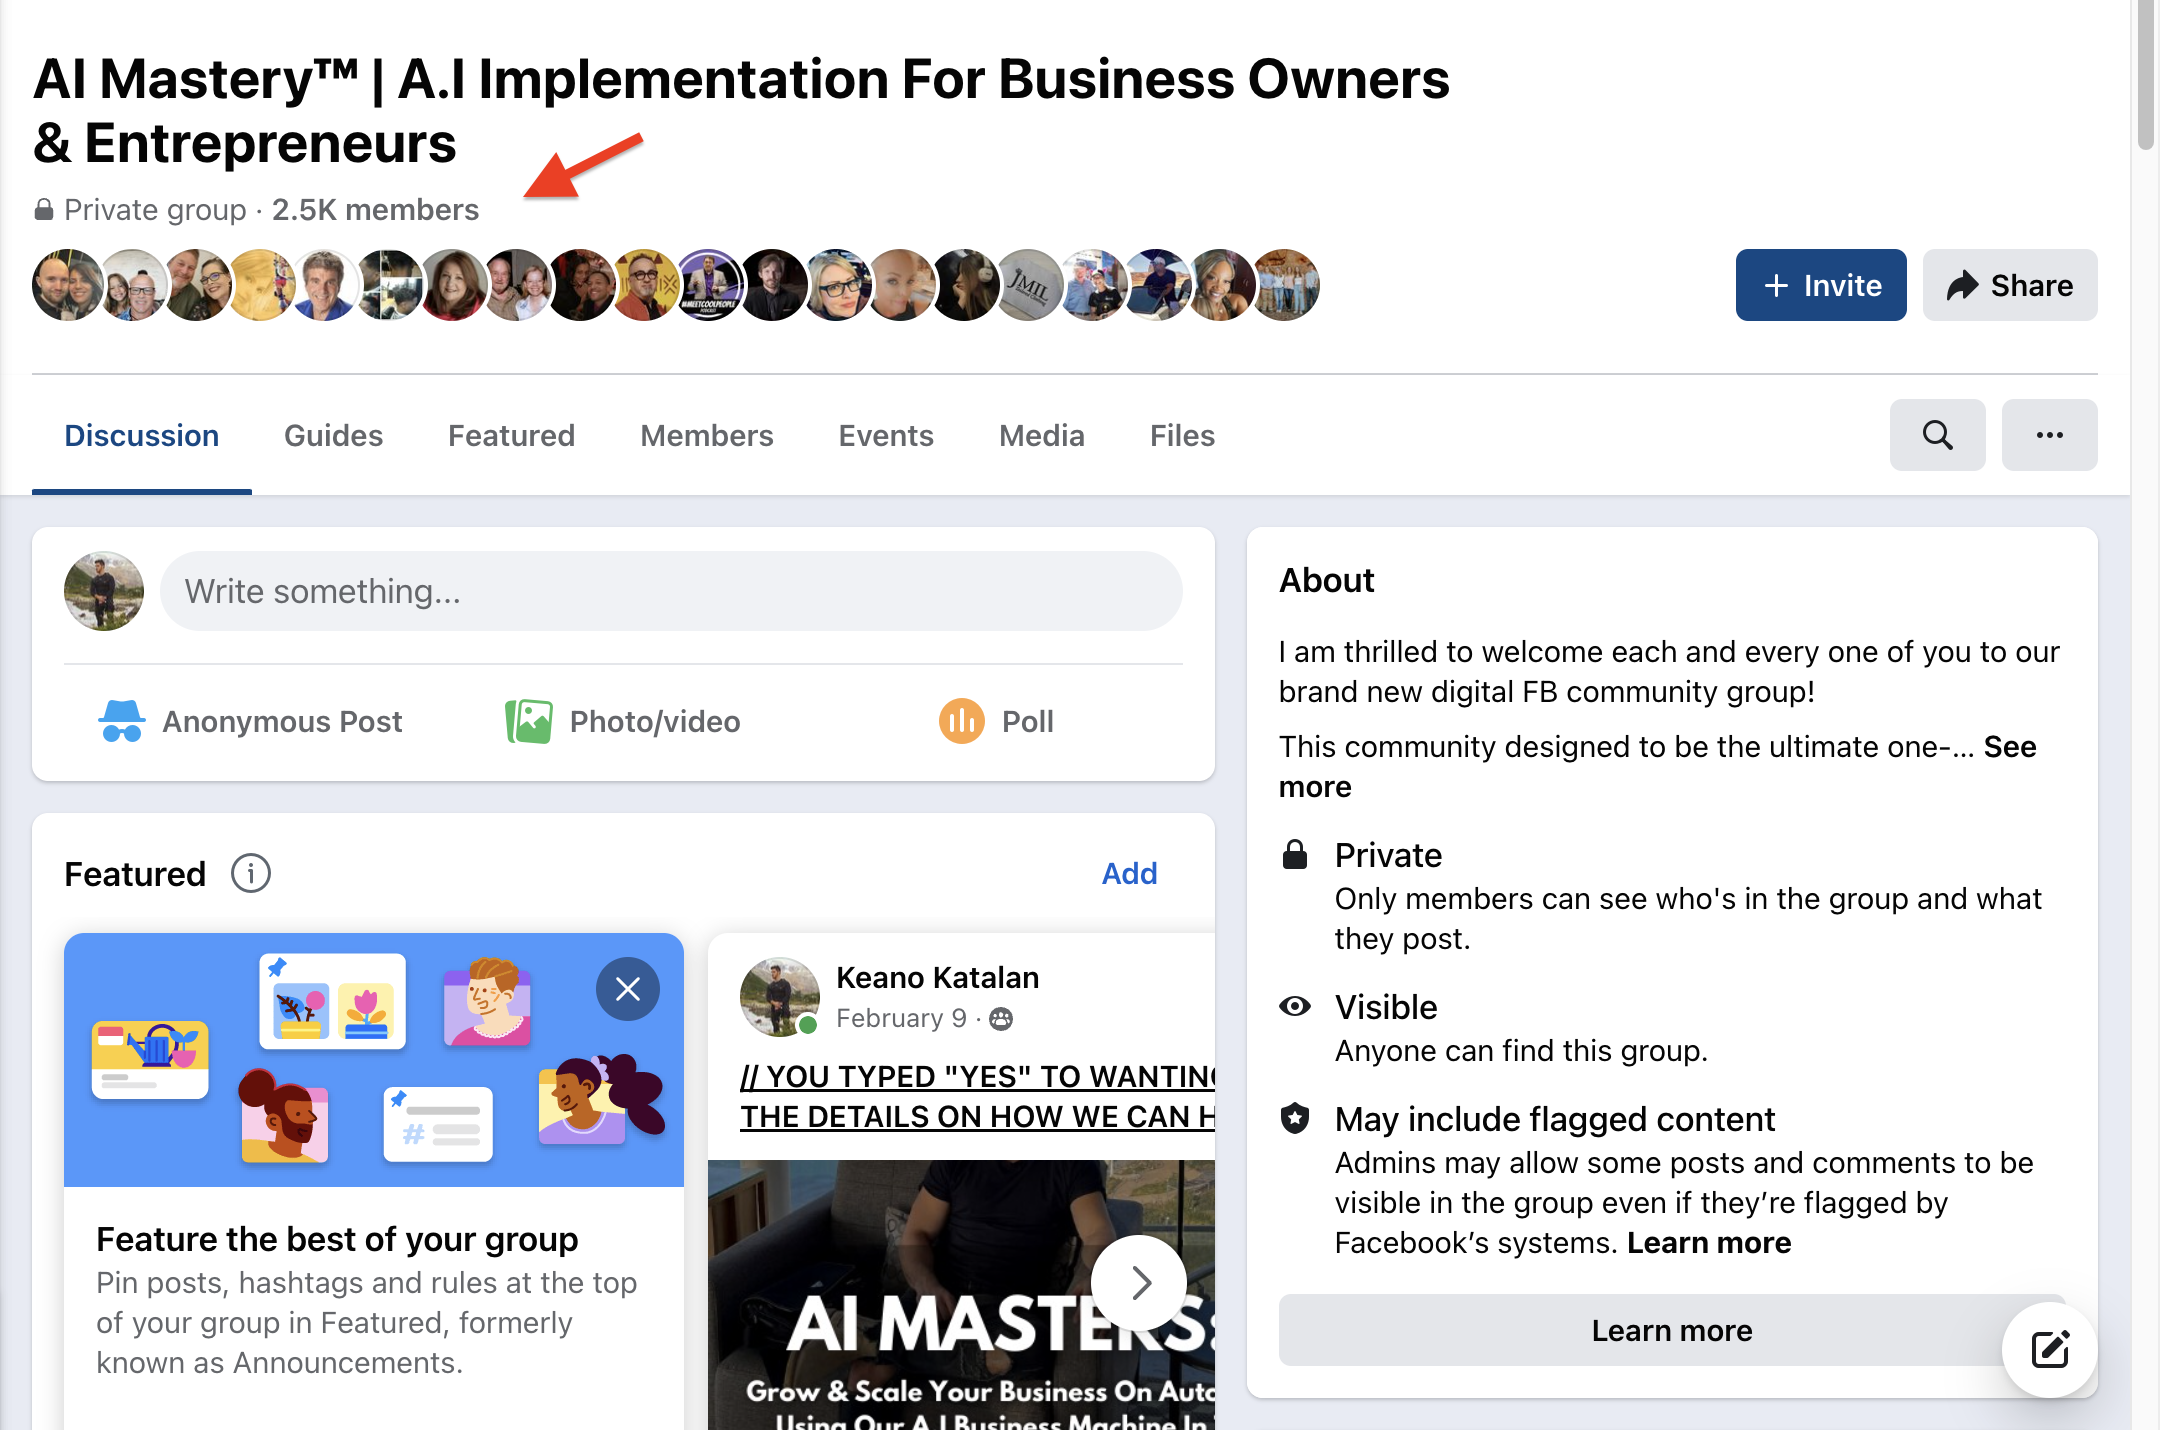
Task: Click the lock icon next to Private
Action: [1295, 855]
